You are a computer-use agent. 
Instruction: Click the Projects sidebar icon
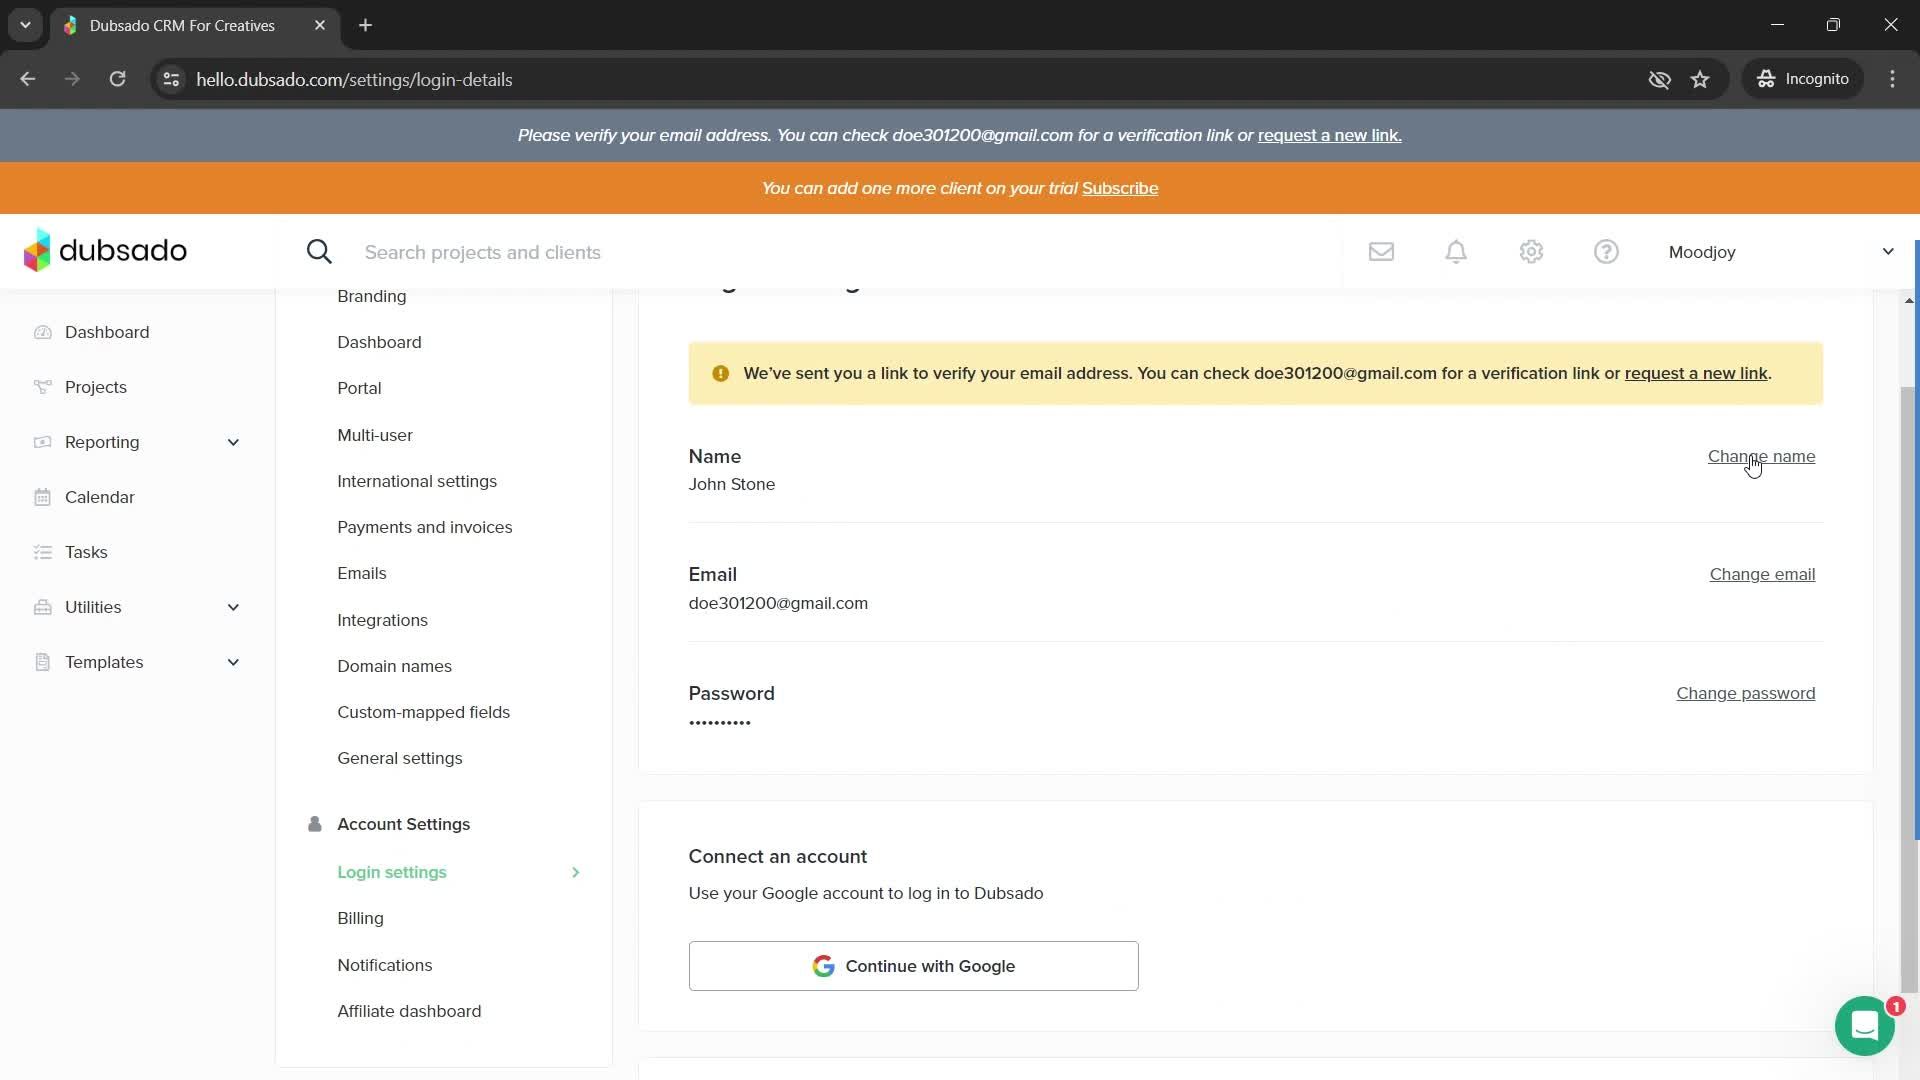(x=42, y=387)
